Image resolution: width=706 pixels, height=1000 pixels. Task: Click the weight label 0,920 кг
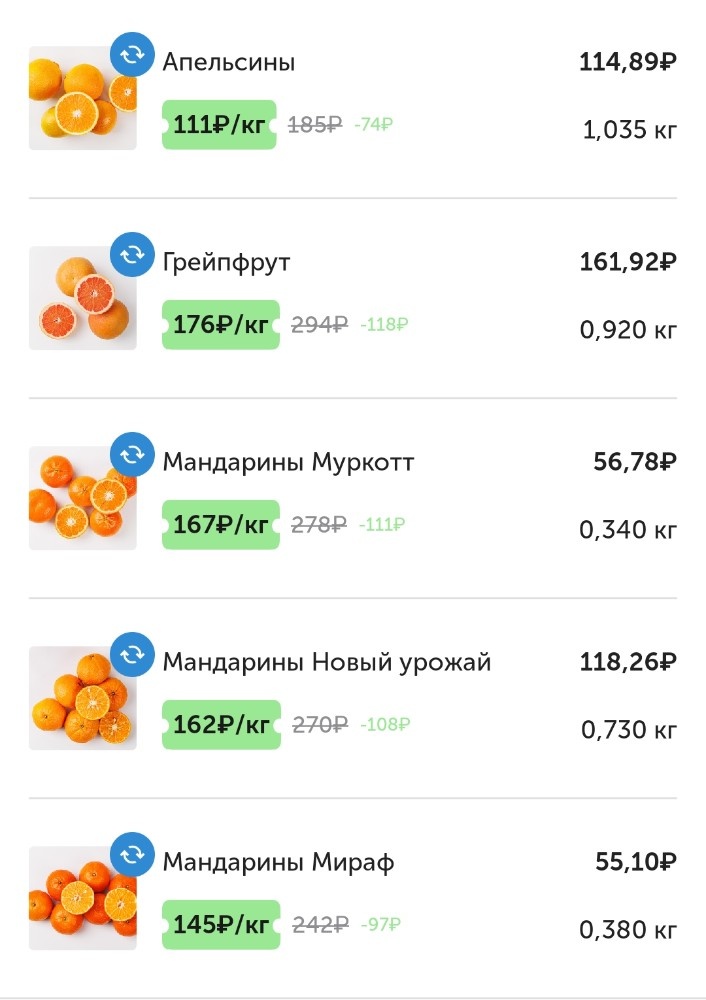[625, 329]
